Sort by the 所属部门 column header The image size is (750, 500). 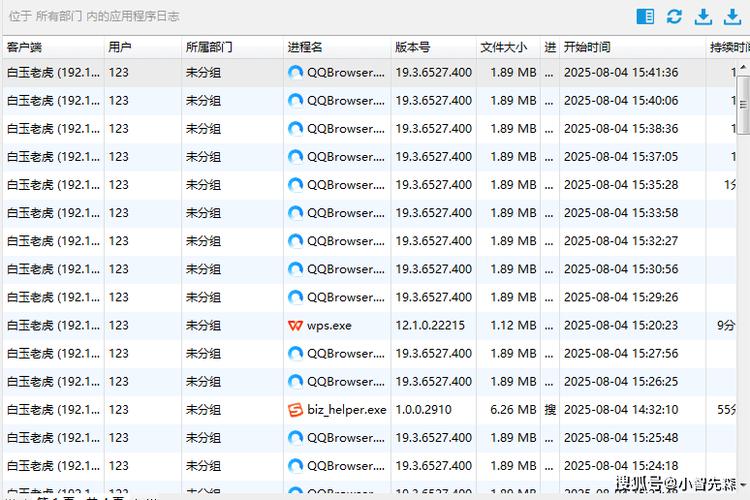232,47
